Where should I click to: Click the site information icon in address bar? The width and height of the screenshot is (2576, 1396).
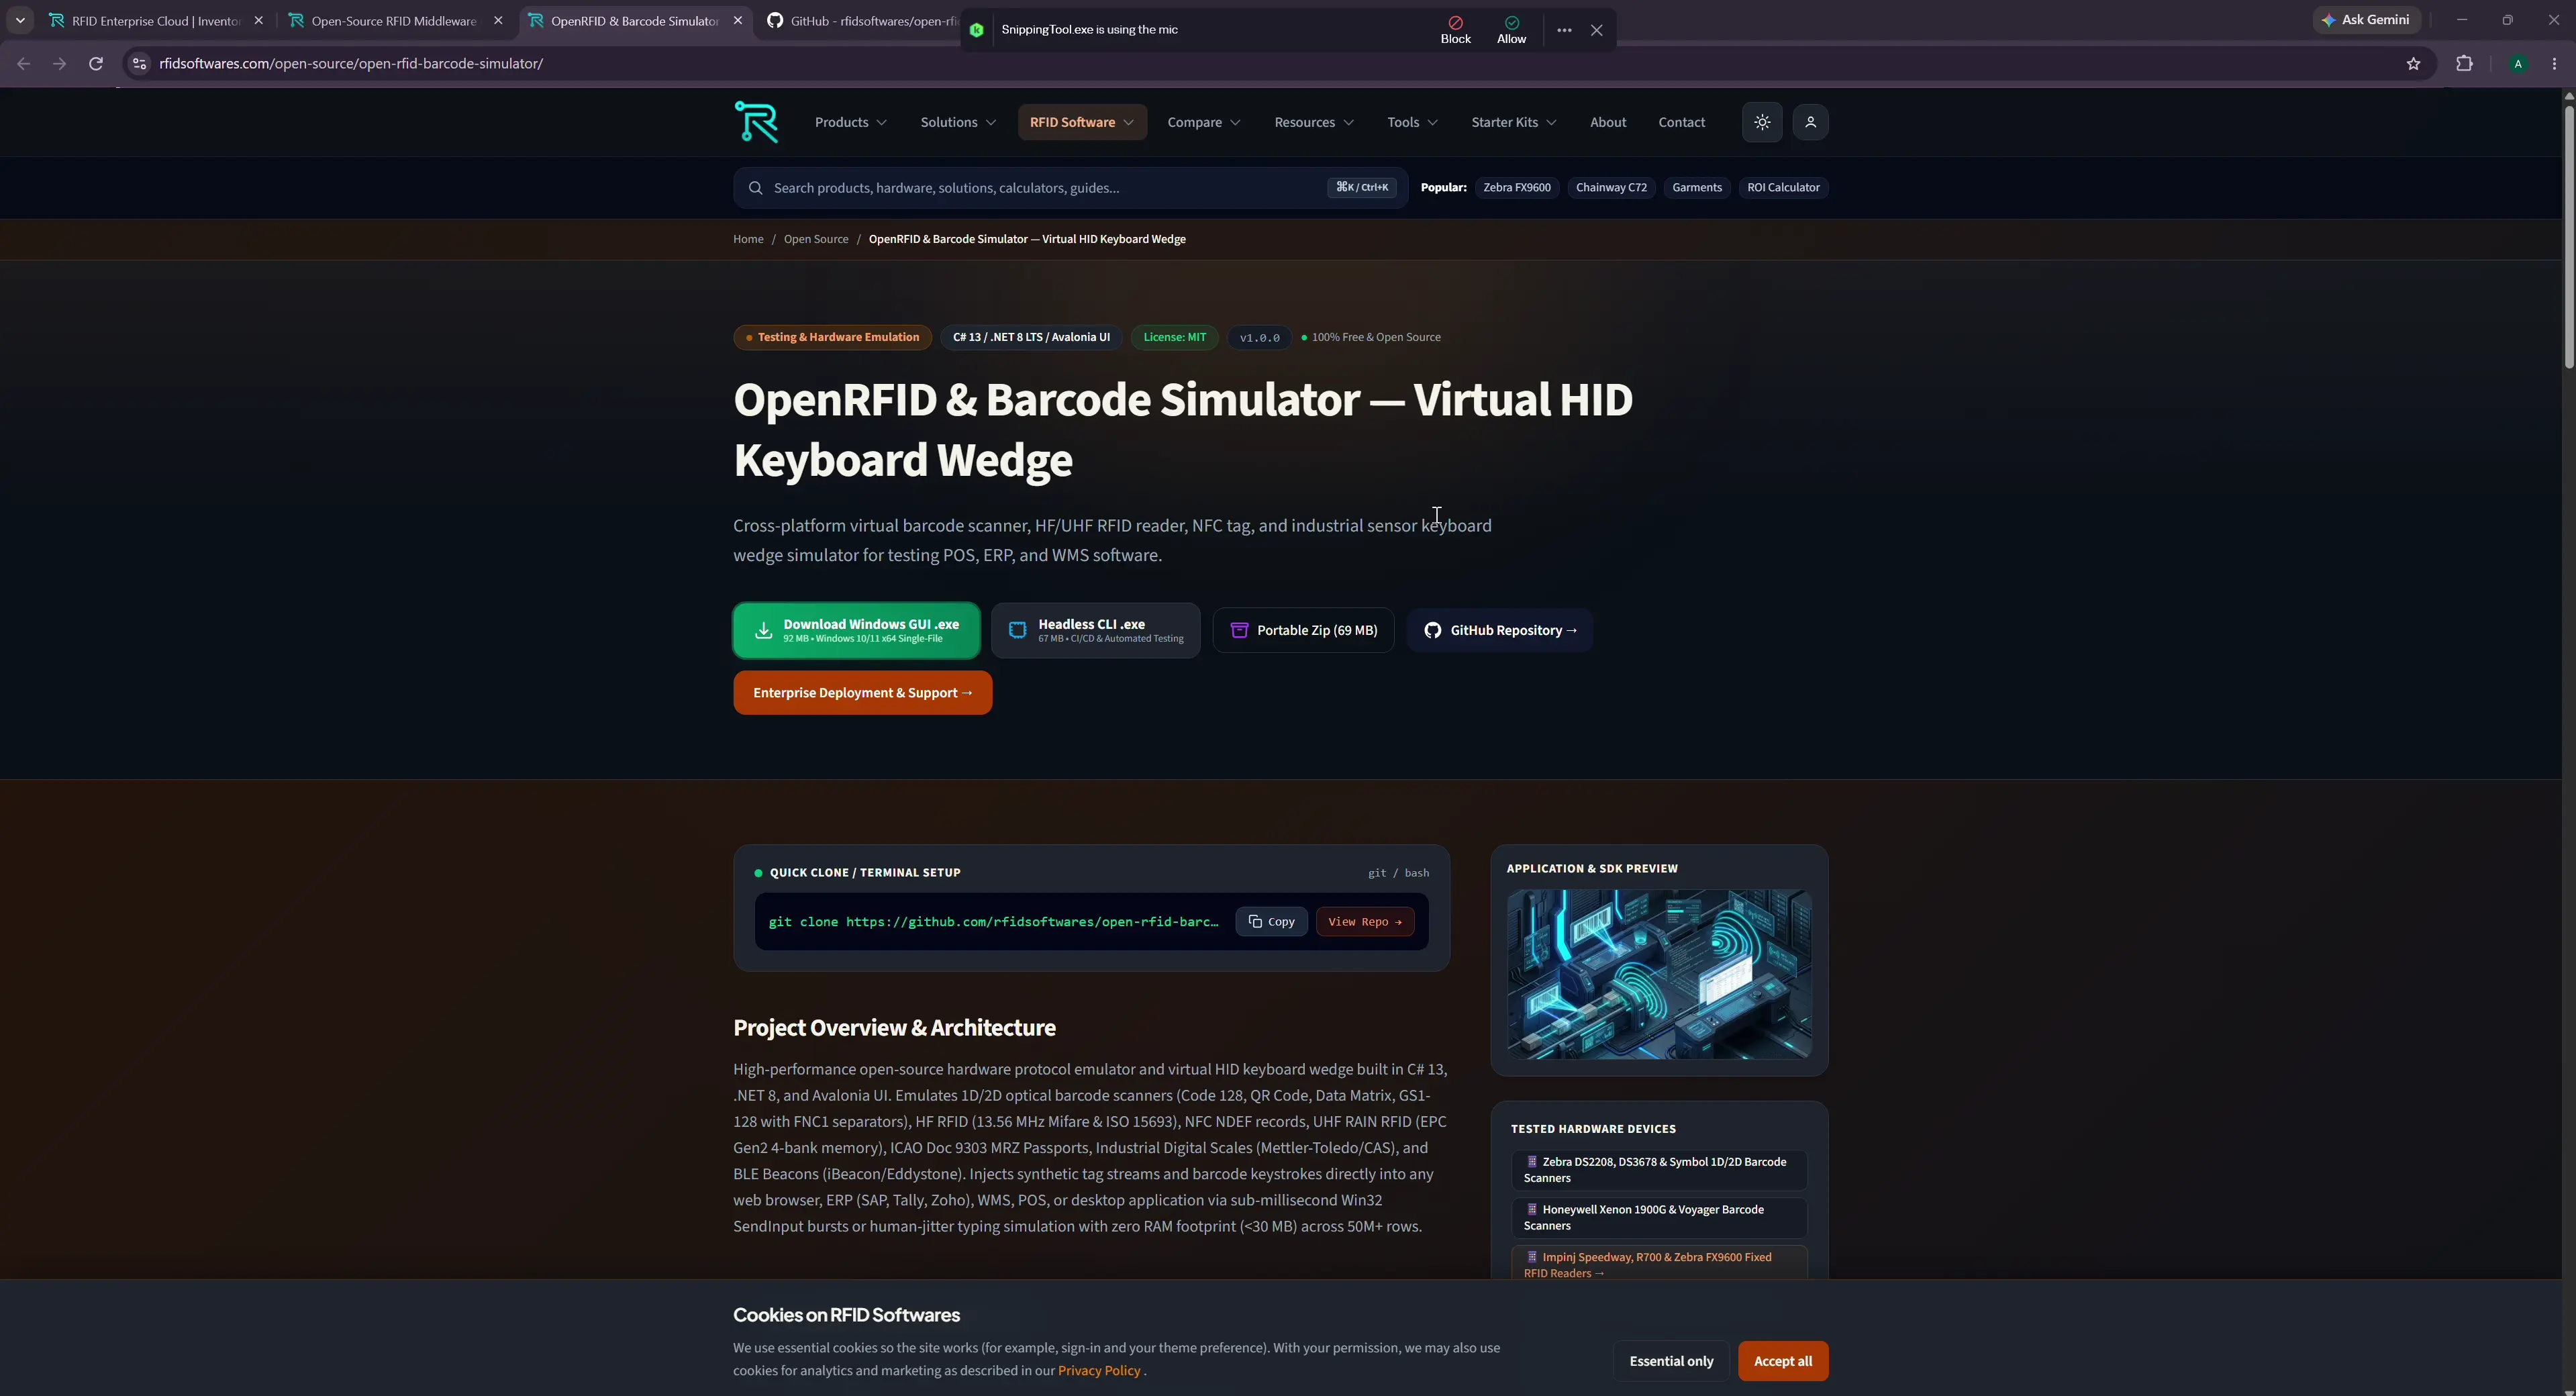tap(140, 63)
